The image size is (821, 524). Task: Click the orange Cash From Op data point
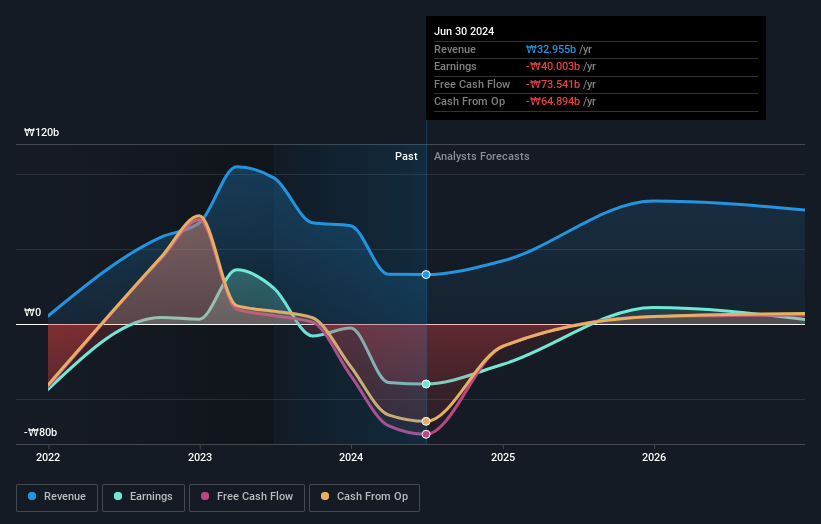426,421
